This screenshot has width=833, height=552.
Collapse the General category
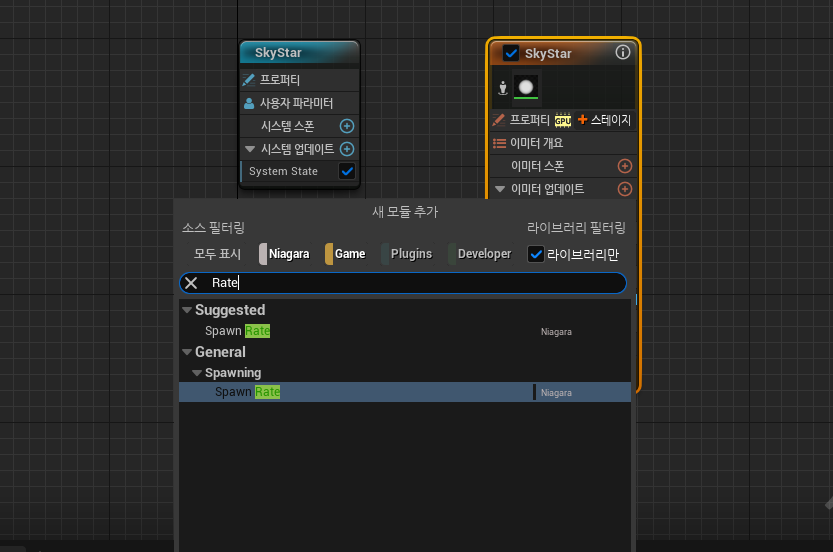point(187,352)
